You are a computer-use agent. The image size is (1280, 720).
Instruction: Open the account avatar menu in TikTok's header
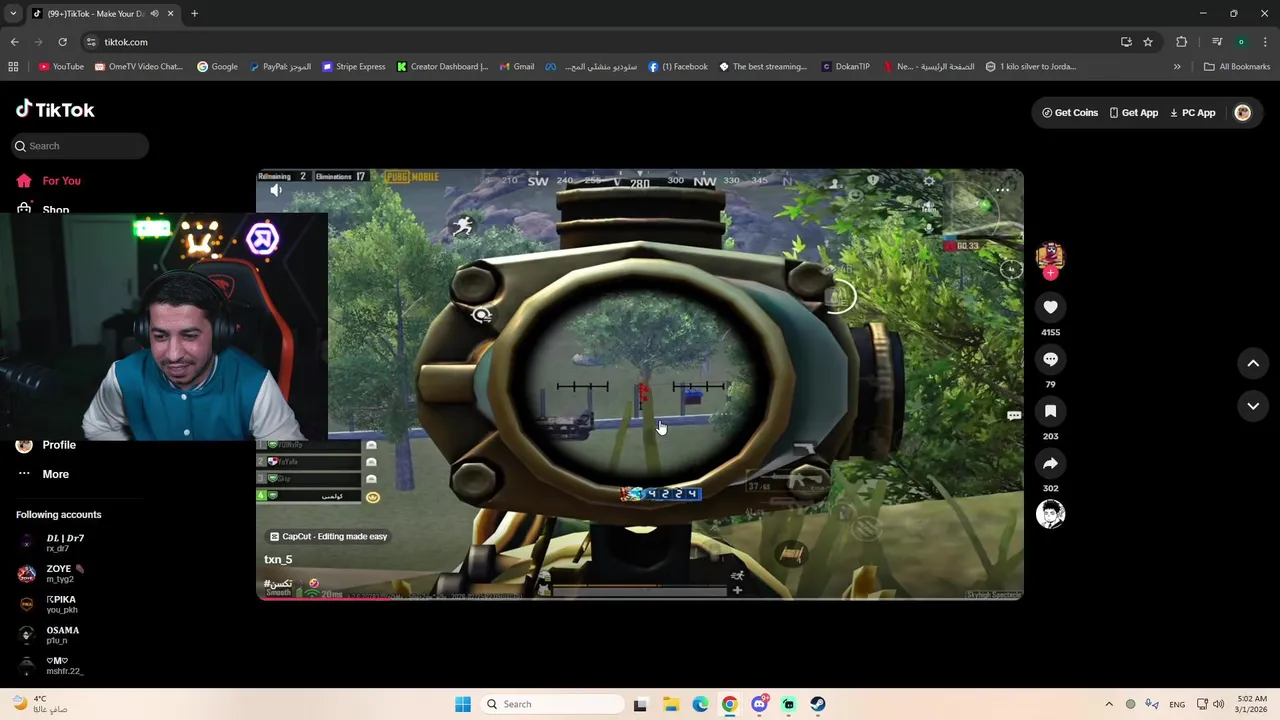click(1243, 113)
